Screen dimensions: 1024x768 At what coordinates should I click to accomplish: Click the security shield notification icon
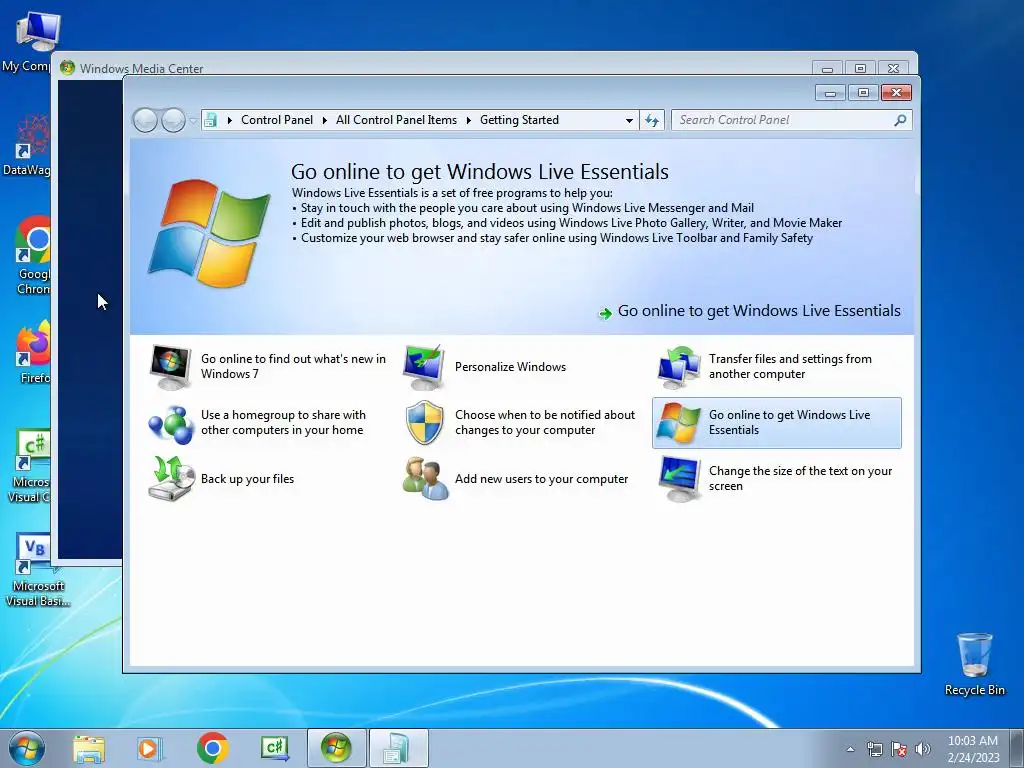click(424, 423)
